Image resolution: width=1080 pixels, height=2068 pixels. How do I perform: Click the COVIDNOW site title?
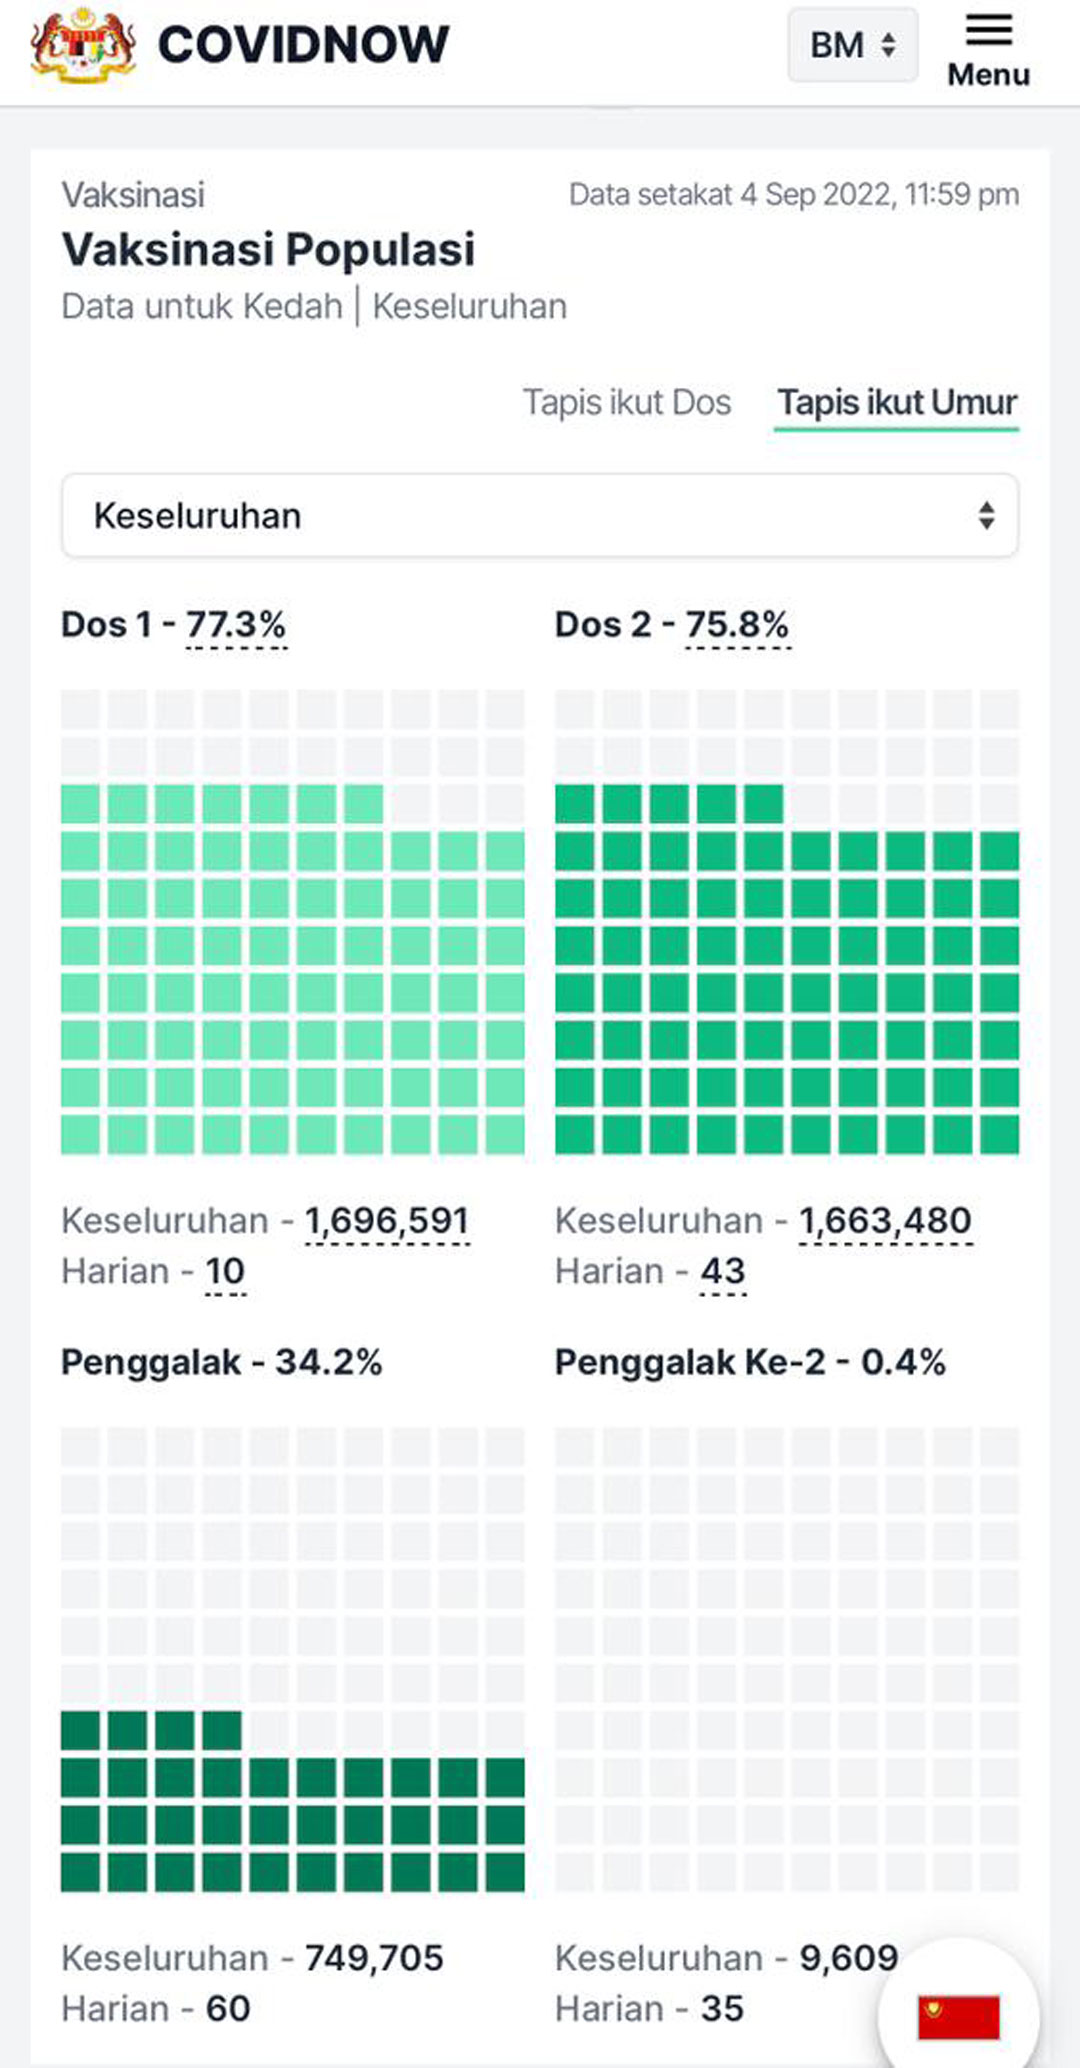pos(304,45)
